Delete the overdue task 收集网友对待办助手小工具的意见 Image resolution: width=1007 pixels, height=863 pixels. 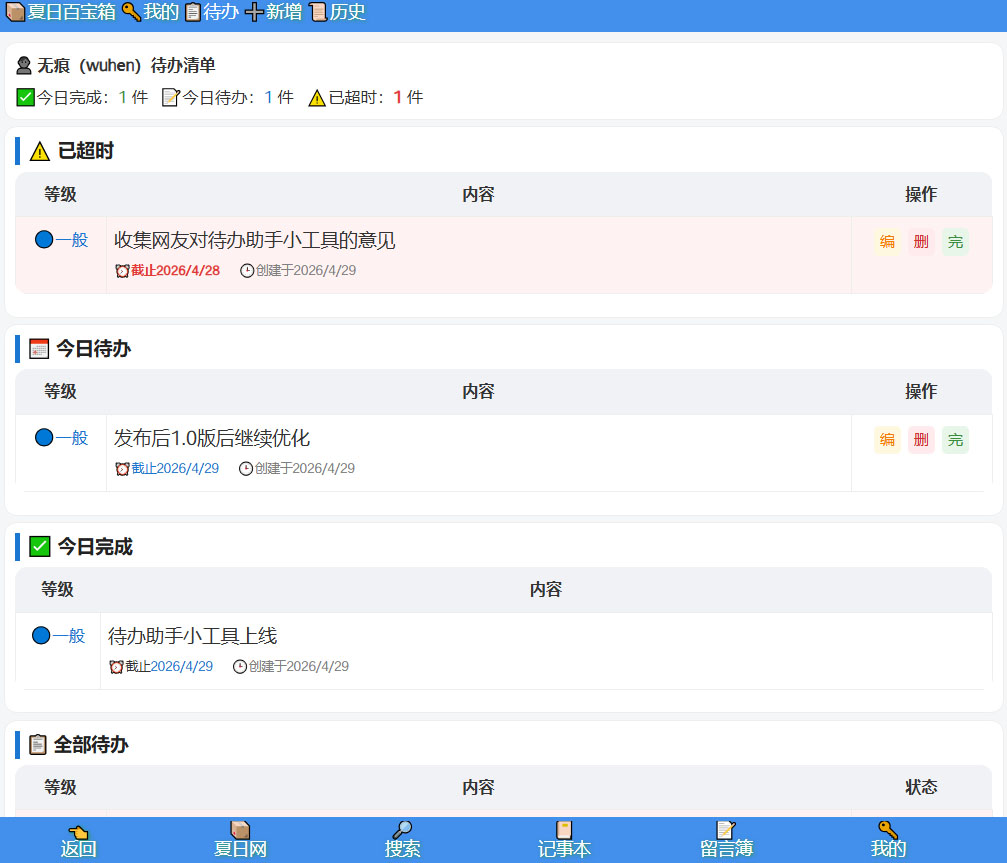921,242
